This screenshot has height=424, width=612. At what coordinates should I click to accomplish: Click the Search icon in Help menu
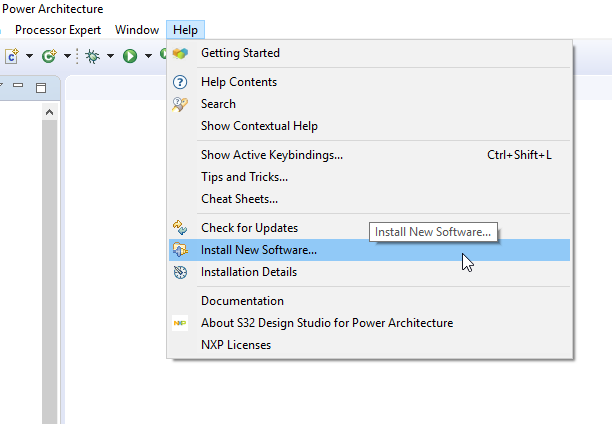coord(180,104)
